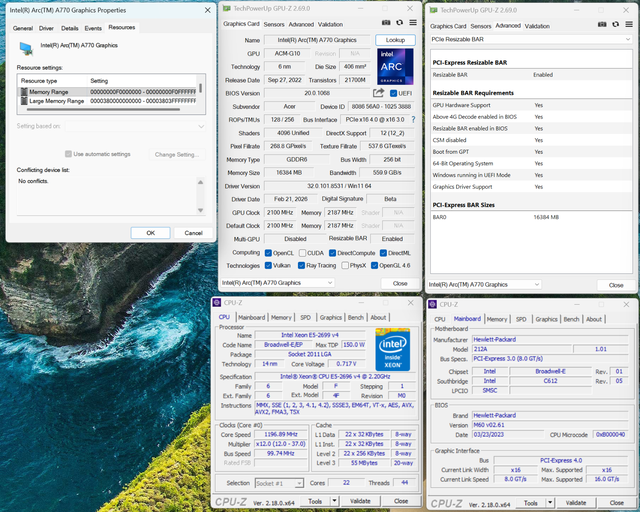
Task: Switch to Graphics tab in CPU-Z CPU window
Action: 331,317
